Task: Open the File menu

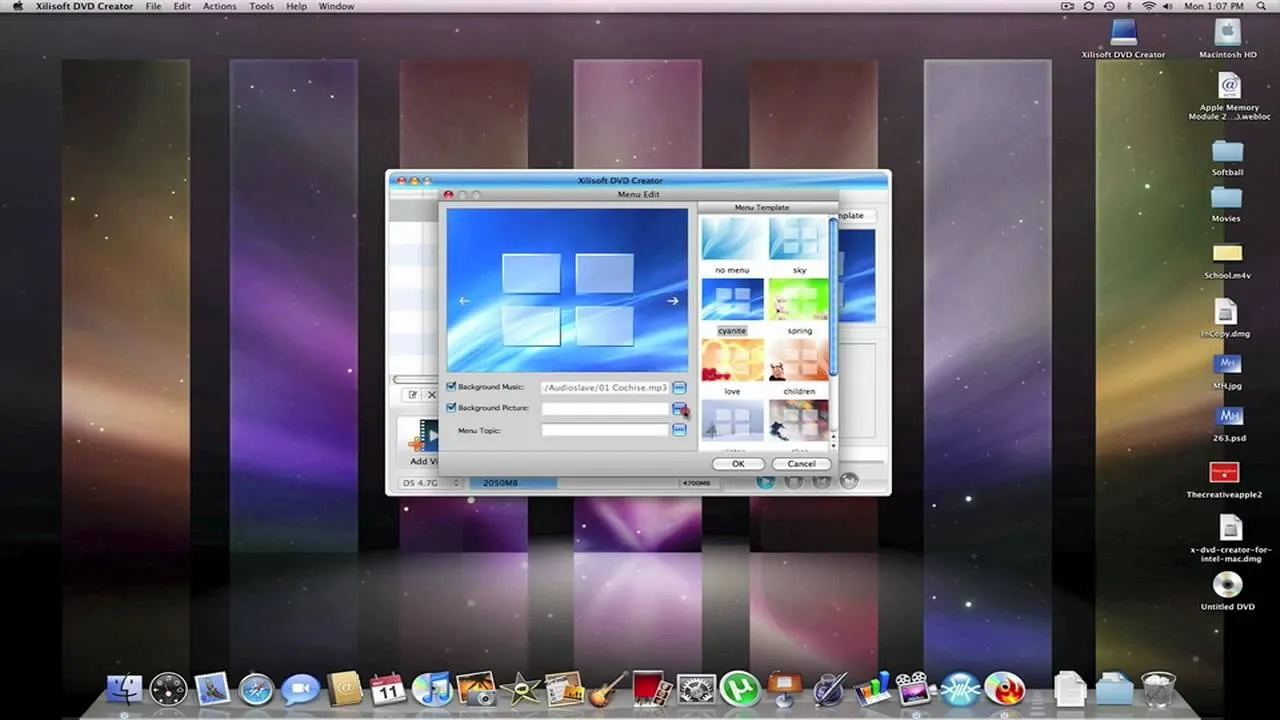Action: pos(153,6)
